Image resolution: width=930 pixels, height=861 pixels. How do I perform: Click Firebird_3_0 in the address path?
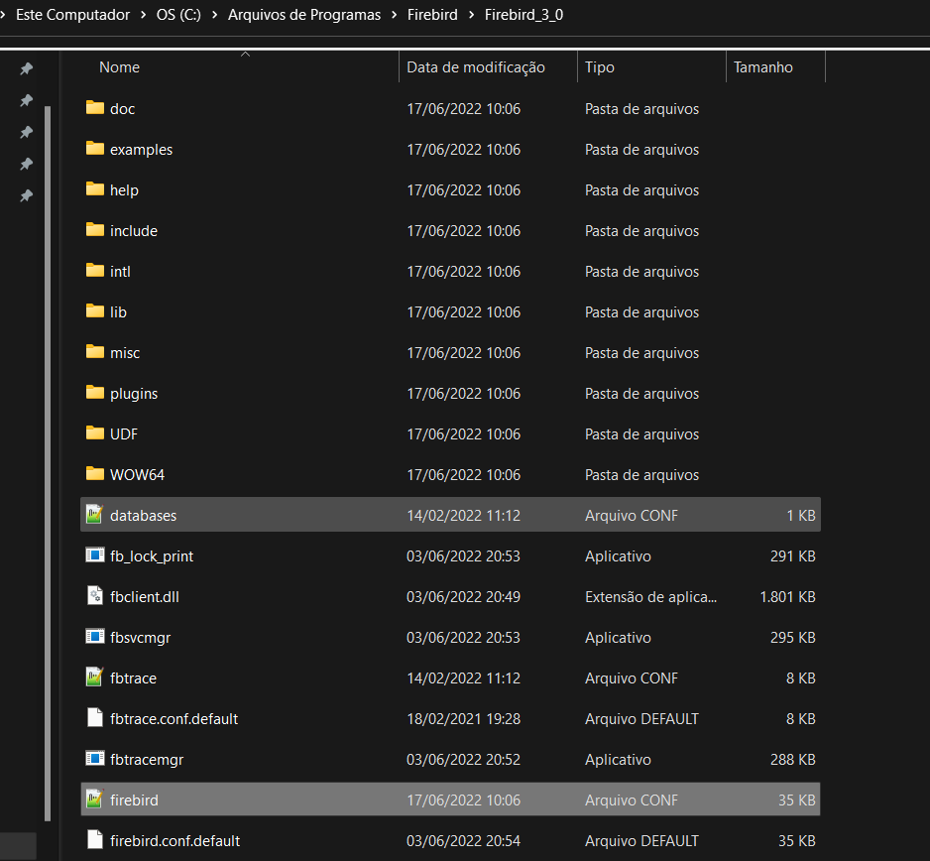(x=524, y=15)
